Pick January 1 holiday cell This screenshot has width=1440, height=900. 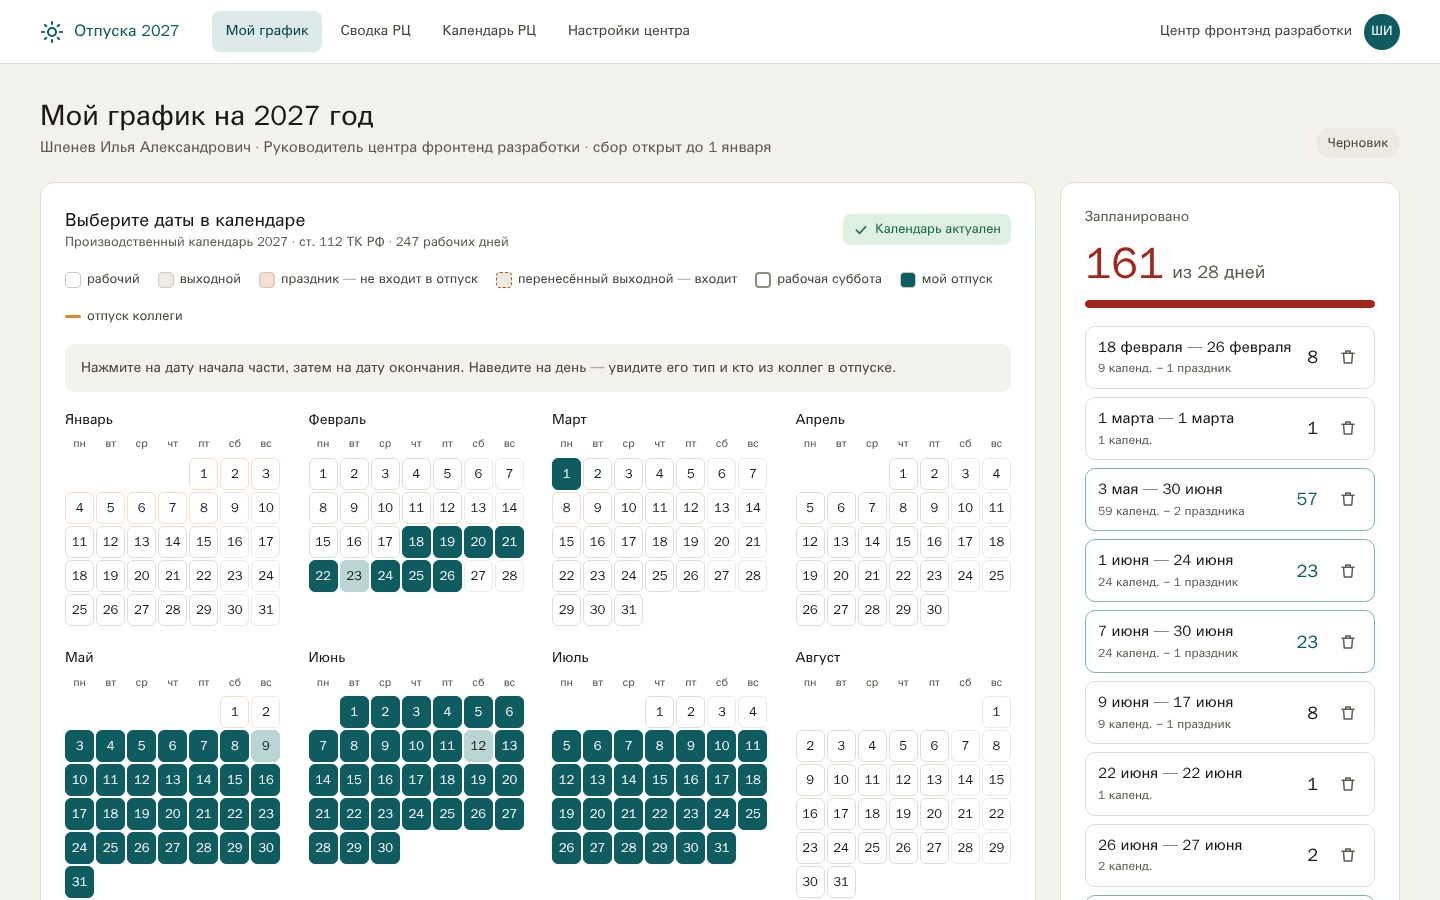point(204,474)
